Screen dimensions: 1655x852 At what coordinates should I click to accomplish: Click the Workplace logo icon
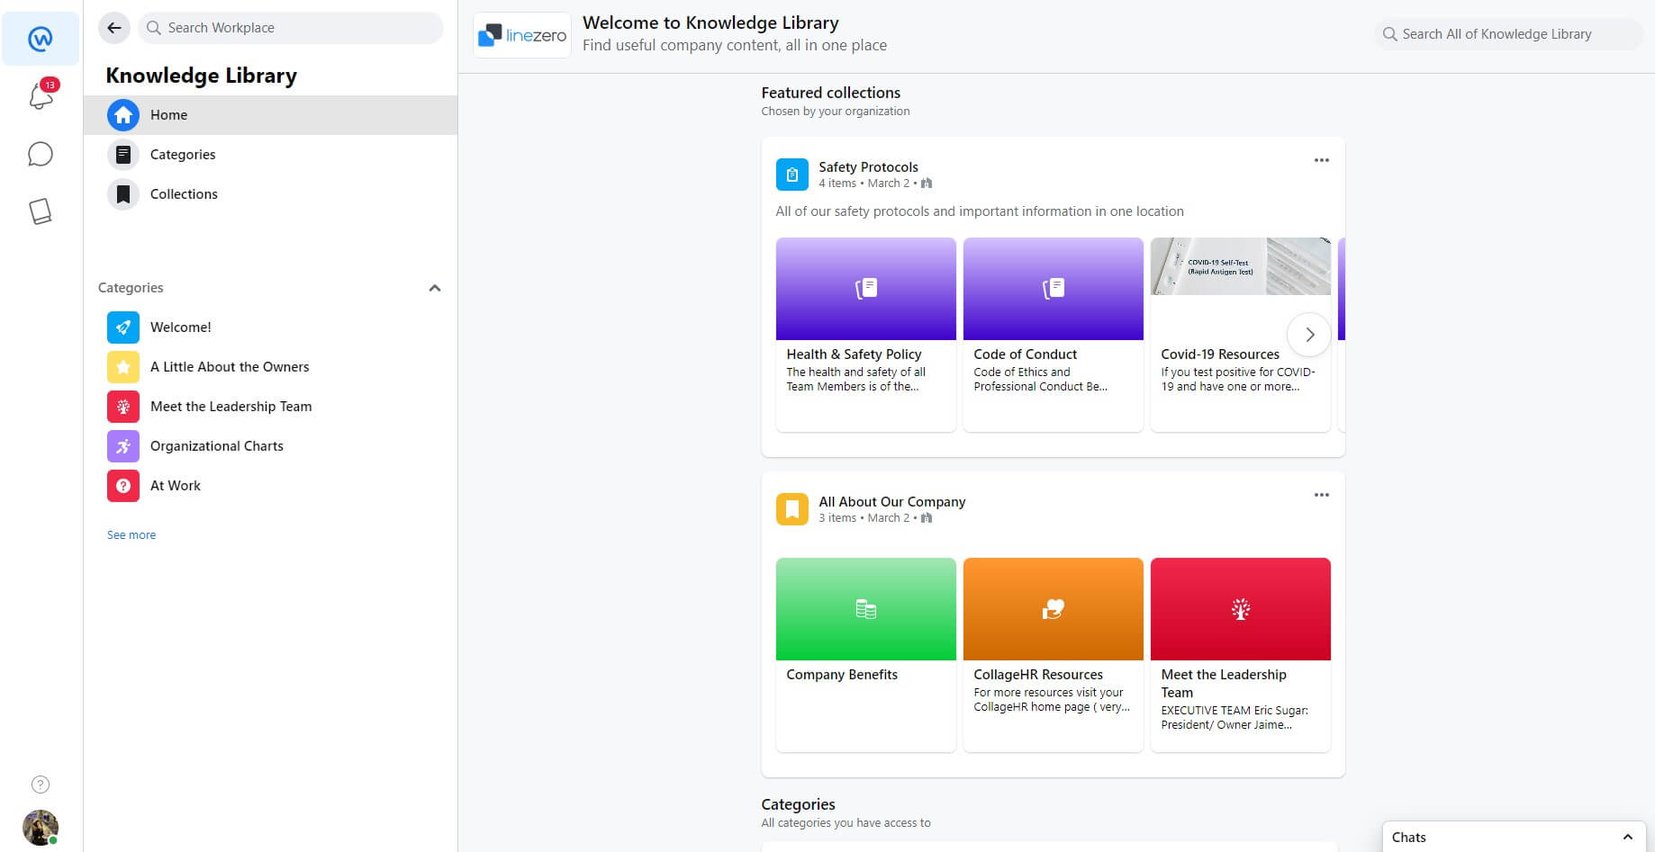click(40, 39)
